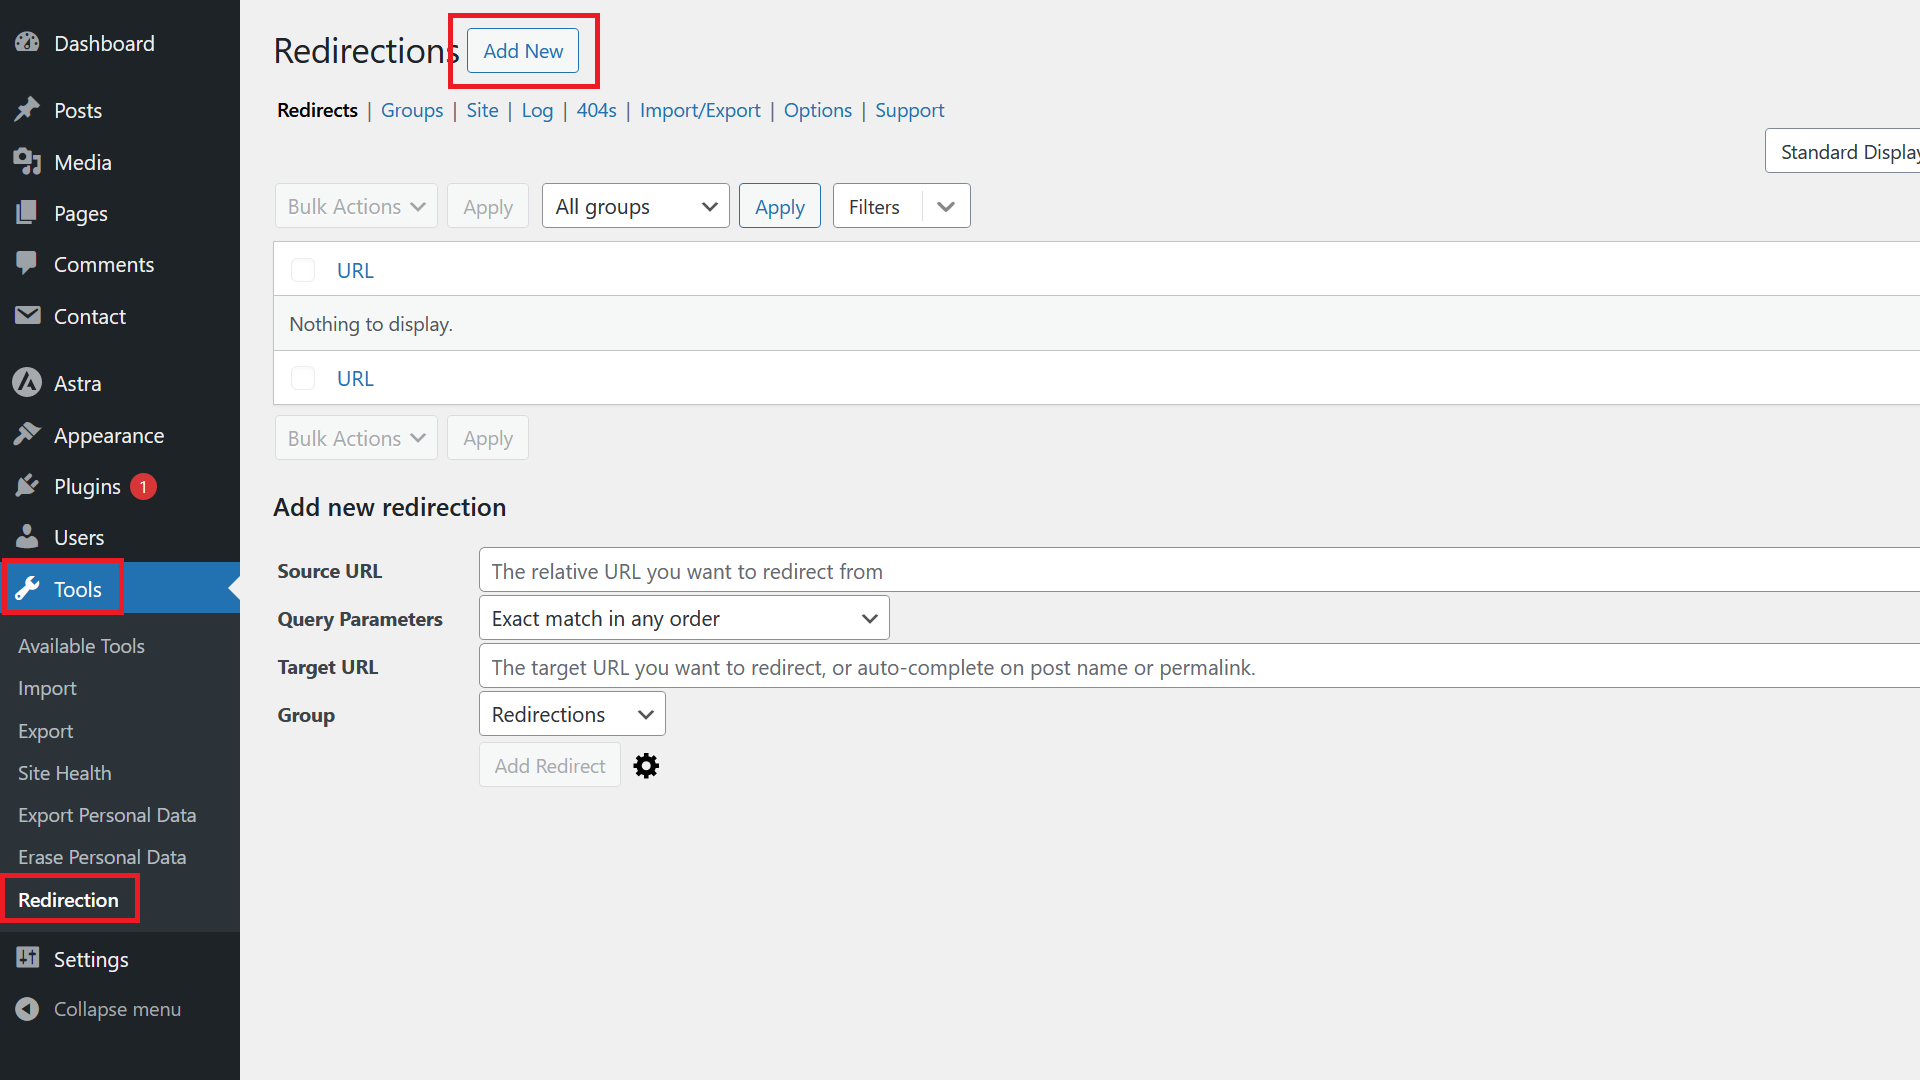Click the Filters button label
This screenshot has width=1920, height=1080.
tap(874, 206)
